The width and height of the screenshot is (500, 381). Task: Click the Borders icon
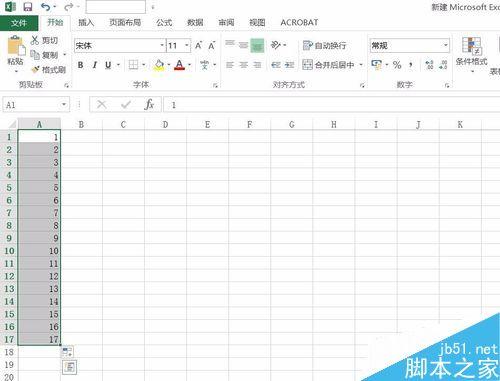coord(133,65)
